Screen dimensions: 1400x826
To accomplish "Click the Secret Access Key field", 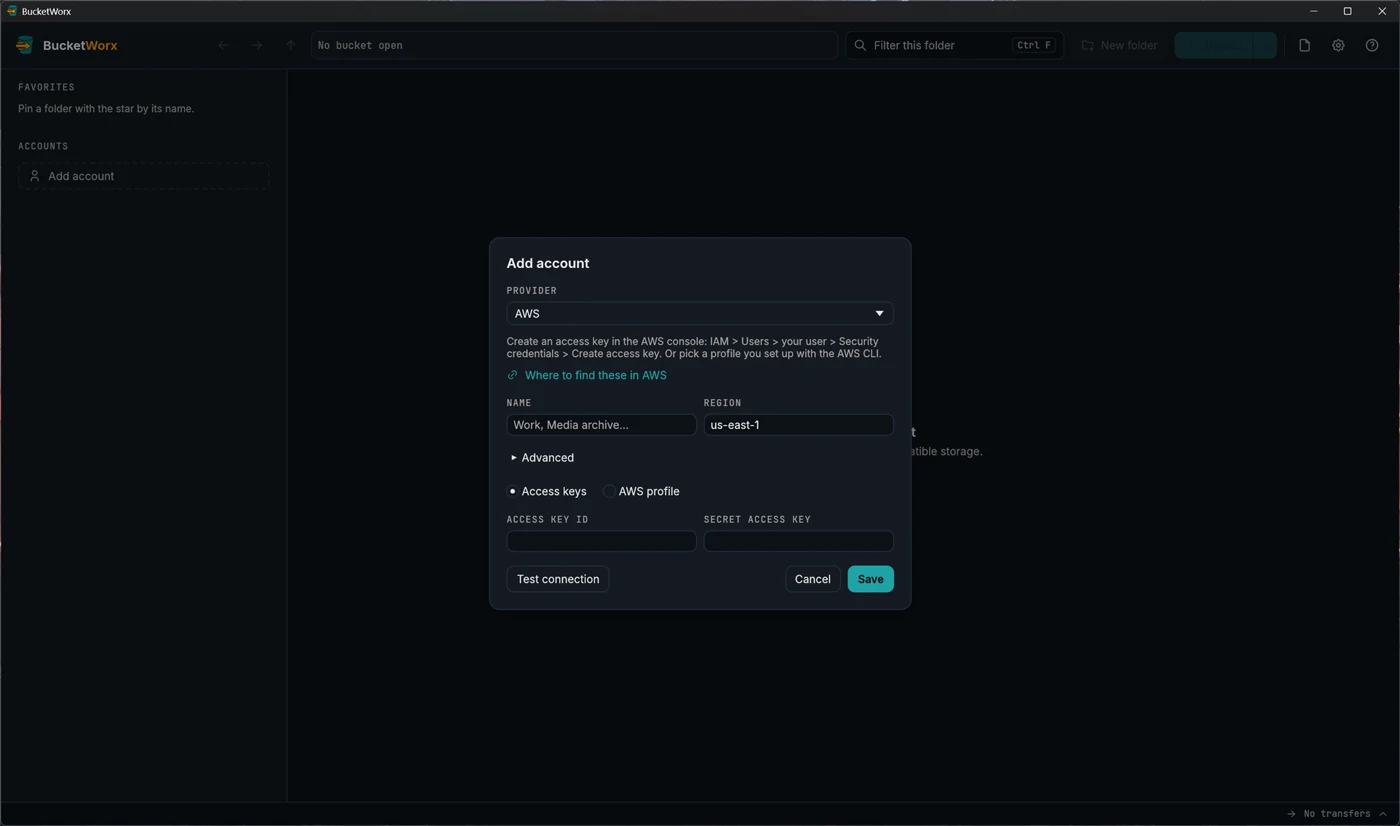I will click(x=798, y=541).
